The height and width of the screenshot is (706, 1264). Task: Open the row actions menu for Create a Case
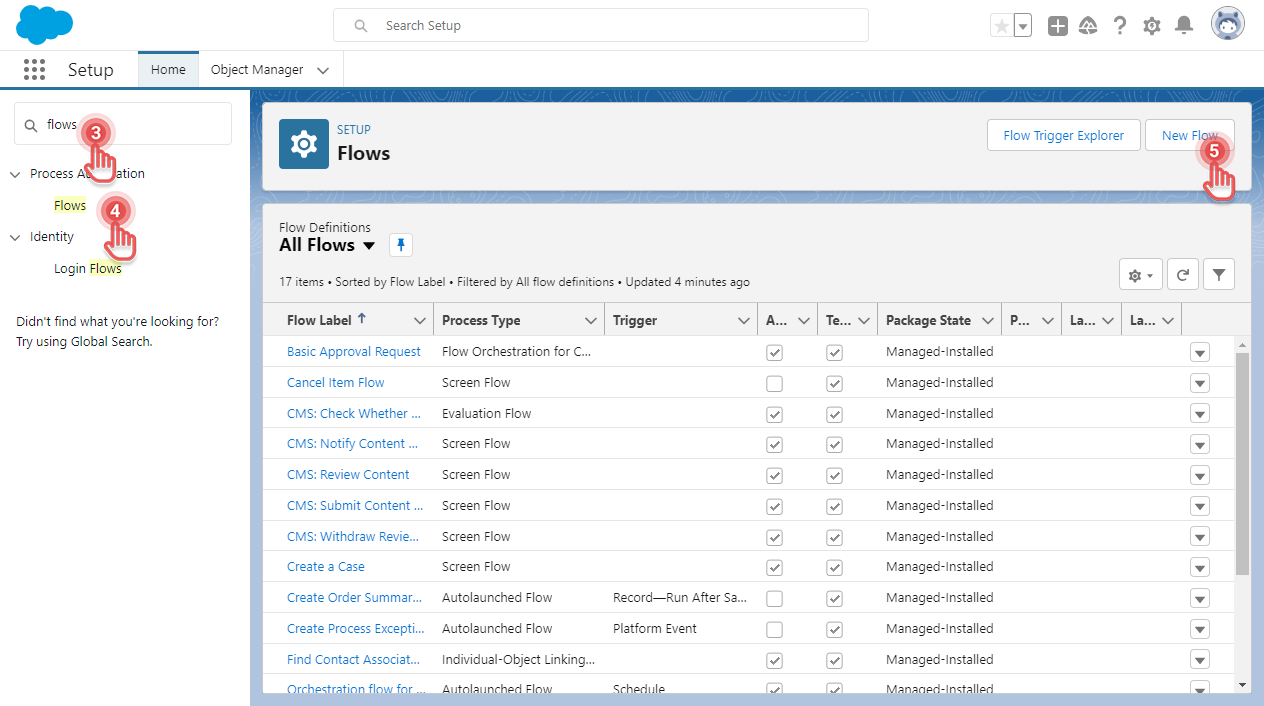click(1199, 567)
